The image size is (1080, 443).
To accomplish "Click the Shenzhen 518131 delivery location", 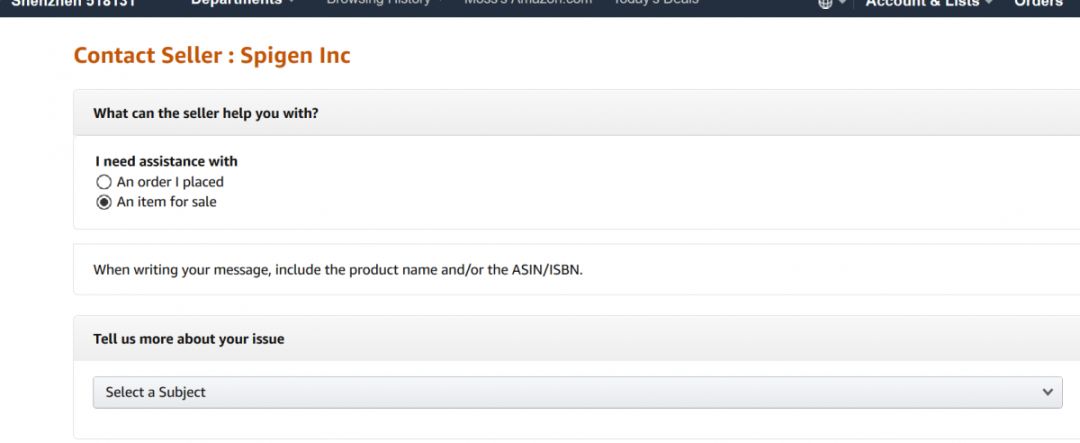I will (x=73, y=3).
